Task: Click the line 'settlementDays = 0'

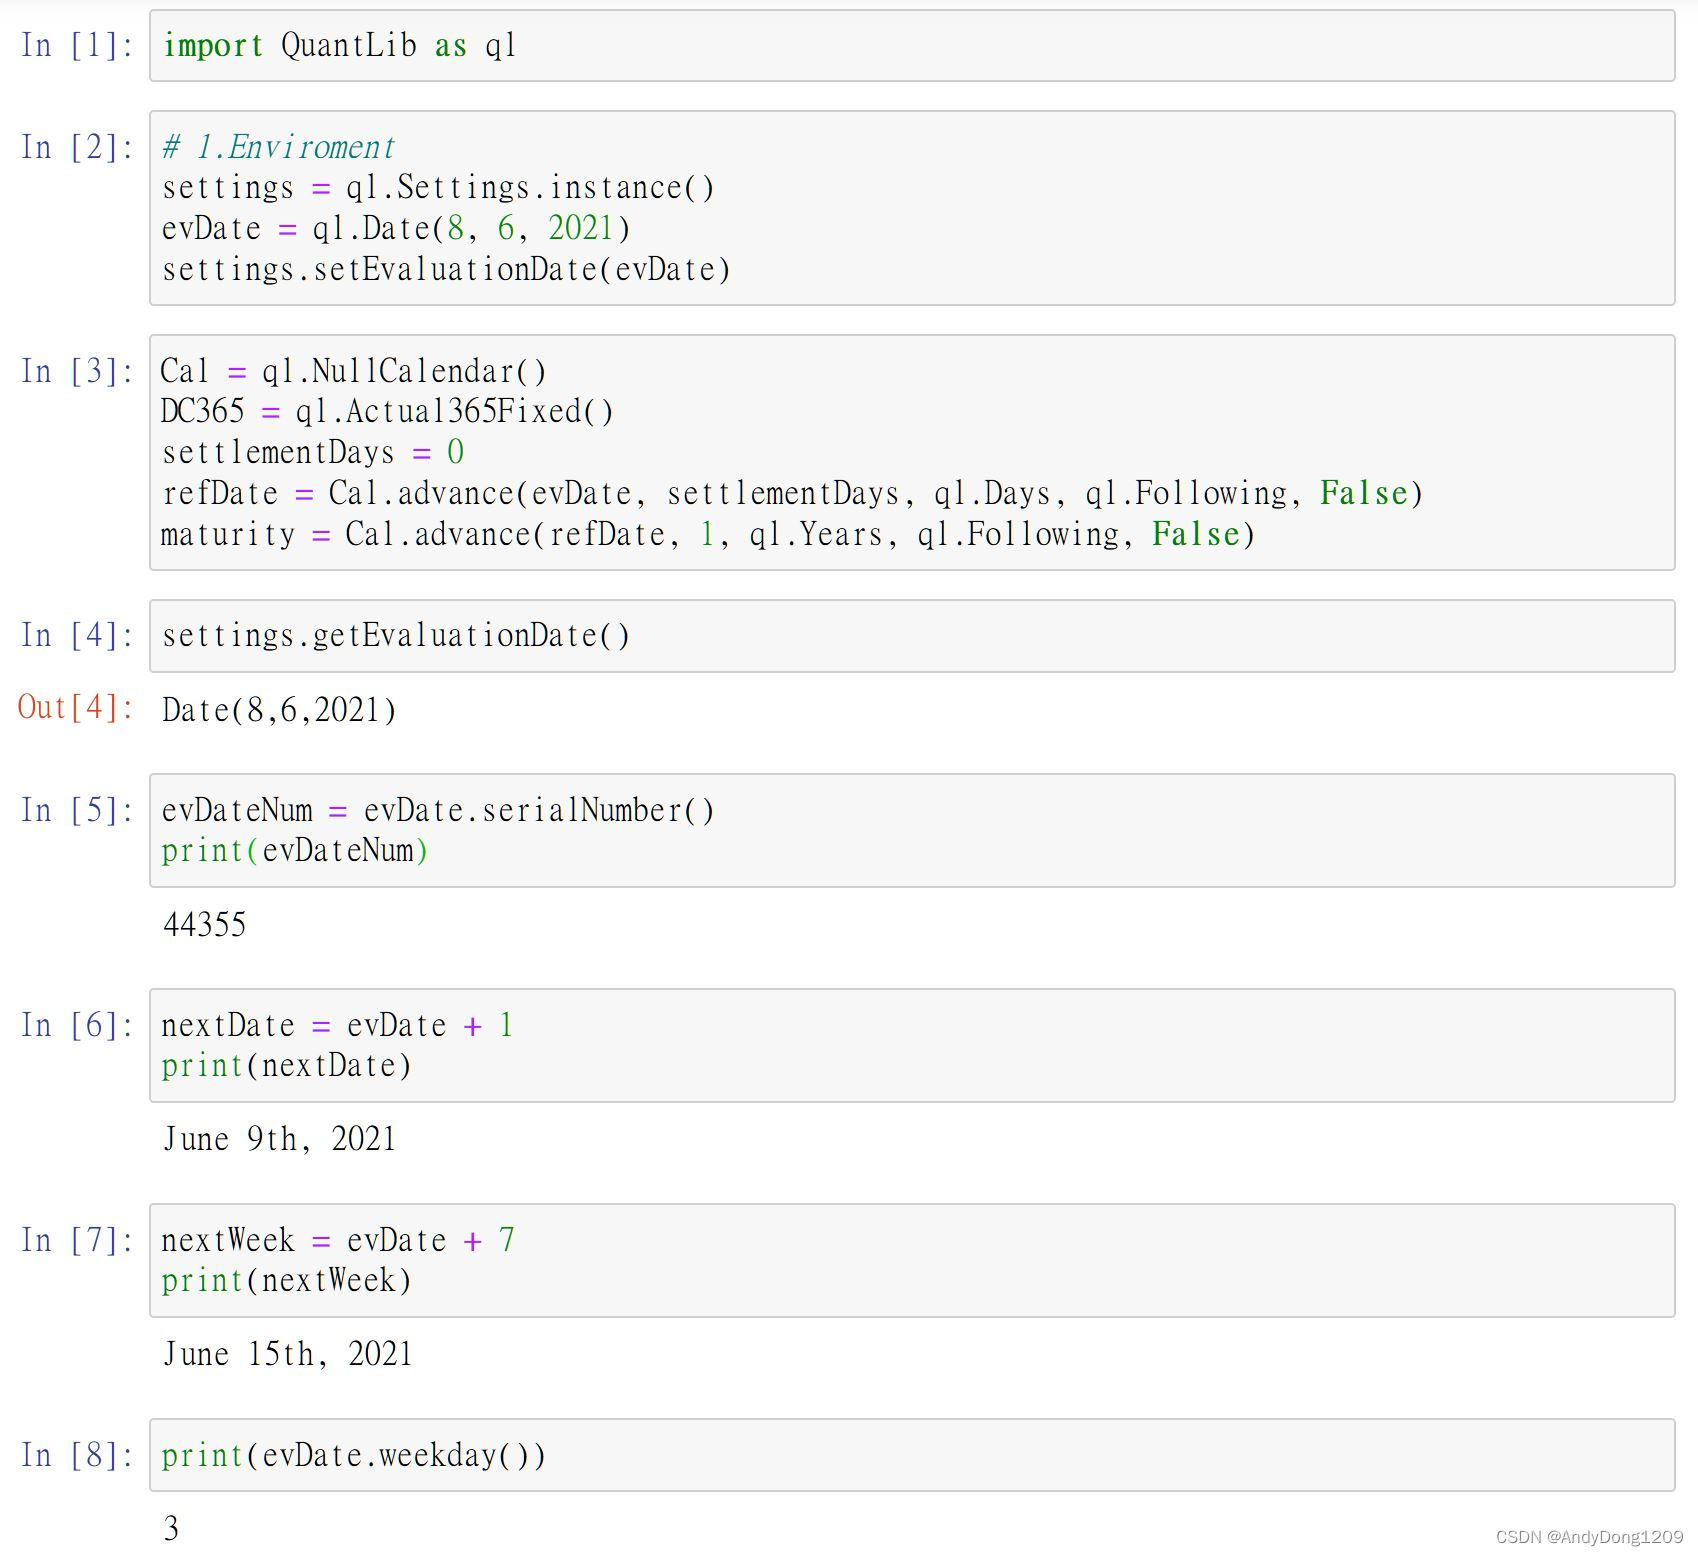Action: 313,453
